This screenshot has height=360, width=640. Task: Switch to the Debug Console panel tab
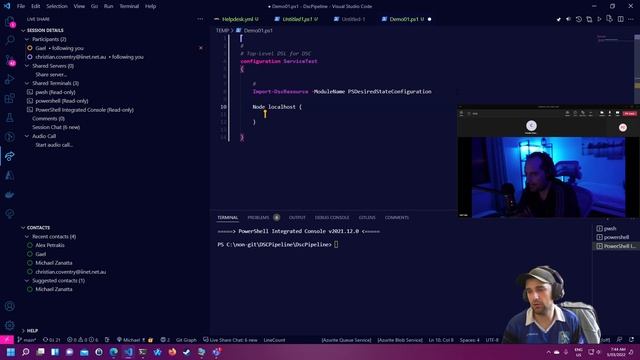point(332,218)
